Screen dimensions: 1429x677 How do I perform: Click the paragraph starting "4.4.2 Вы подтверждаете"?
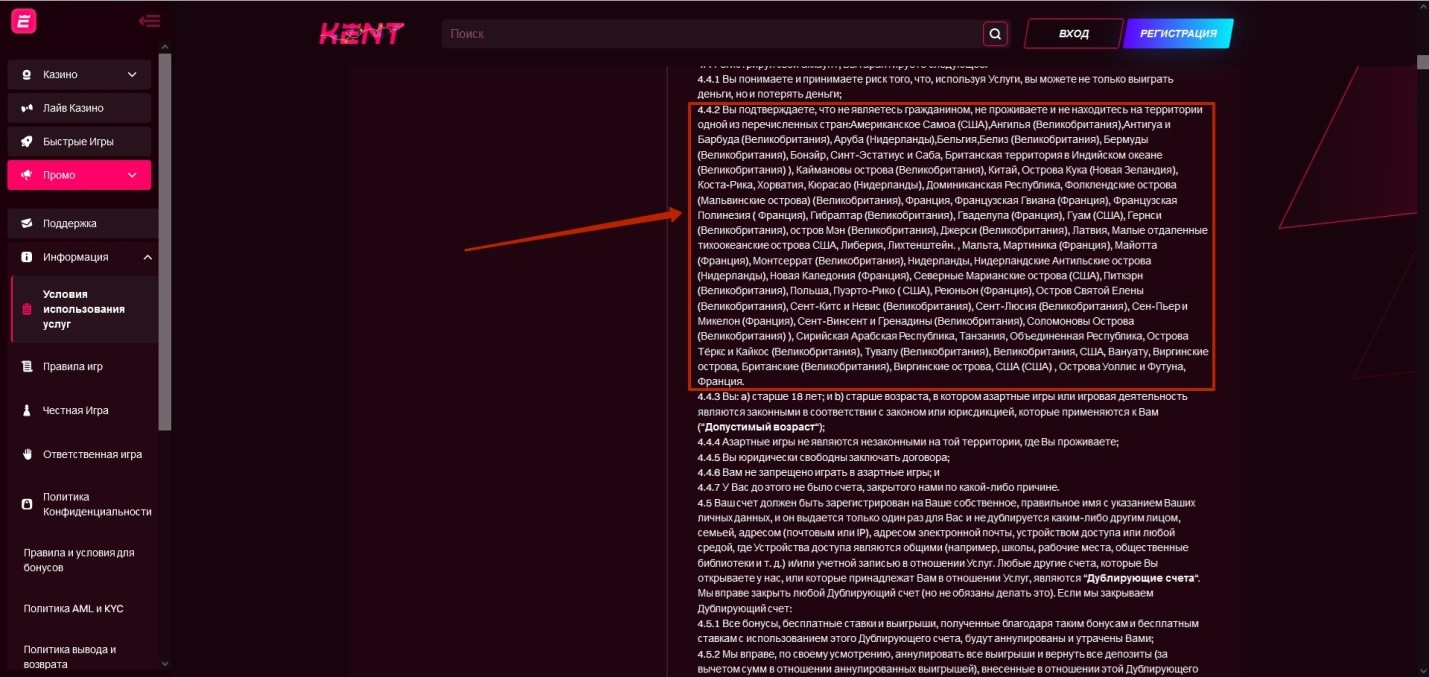click(x=952, y=245)
